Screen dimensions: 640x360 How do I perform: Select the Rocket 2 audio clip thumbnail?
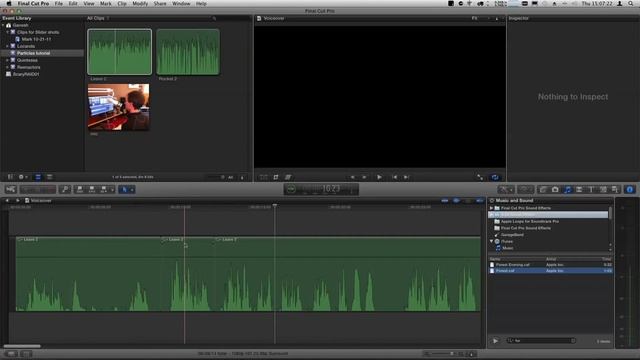[188, 52]
